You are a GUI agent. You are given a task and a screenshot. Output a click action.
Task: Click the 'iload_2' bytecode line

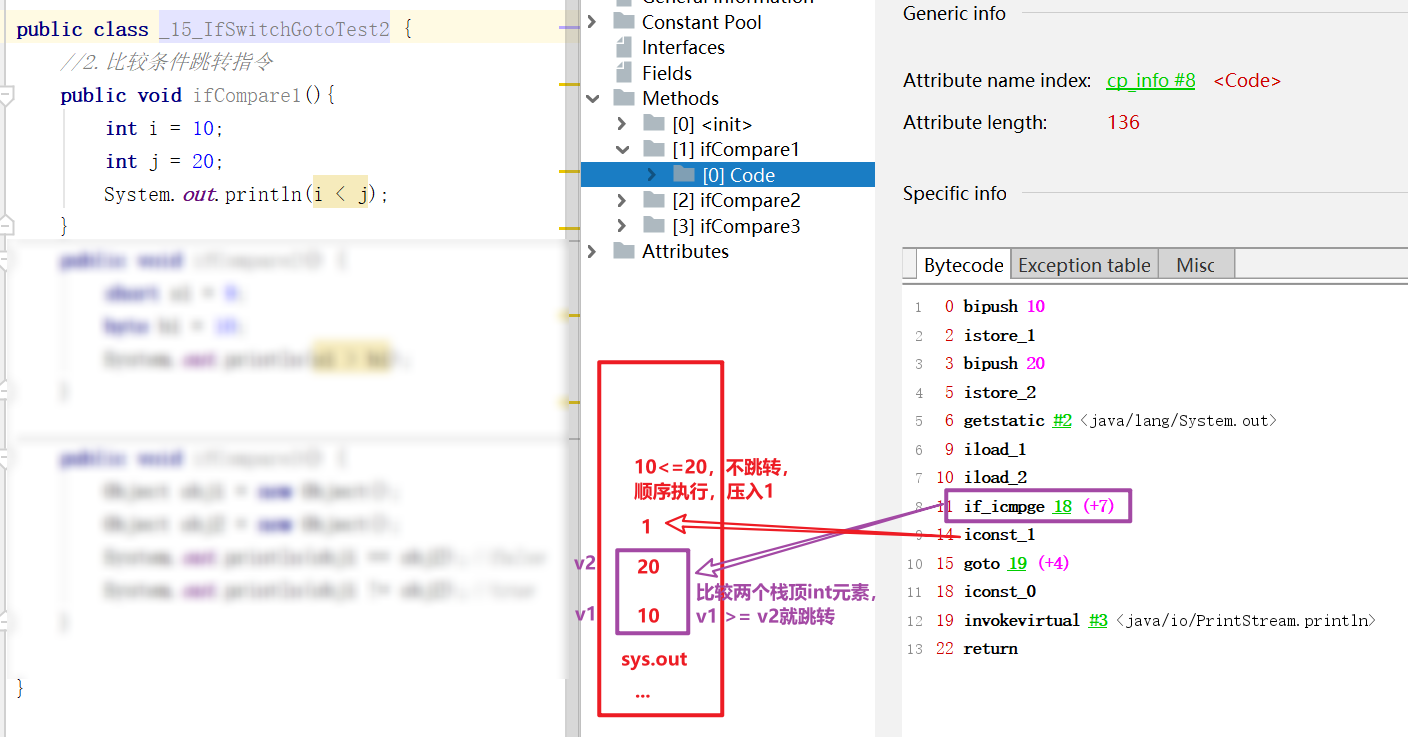(x=995, y=477)
